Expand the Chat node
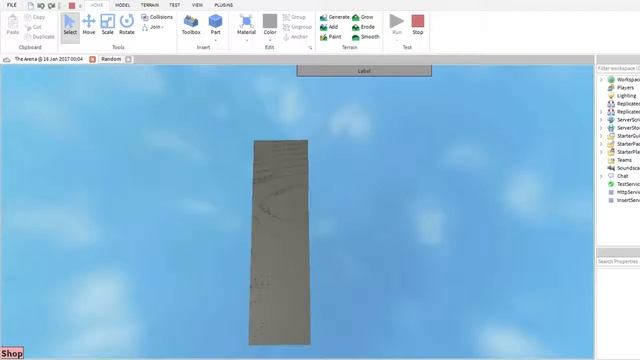 tap(601, 176)
